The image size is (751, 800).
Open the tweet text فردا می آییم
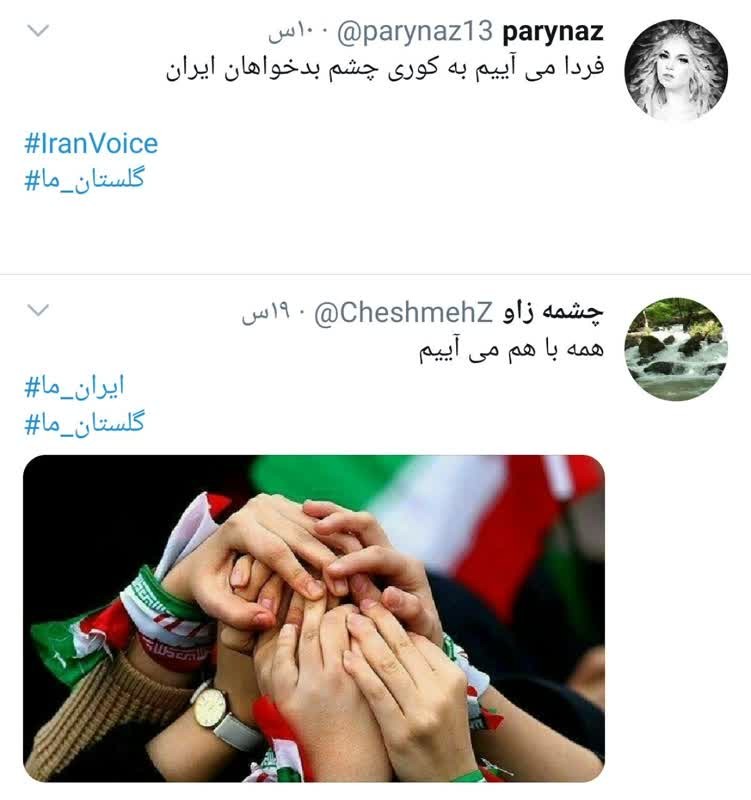(x=385, y=69)
